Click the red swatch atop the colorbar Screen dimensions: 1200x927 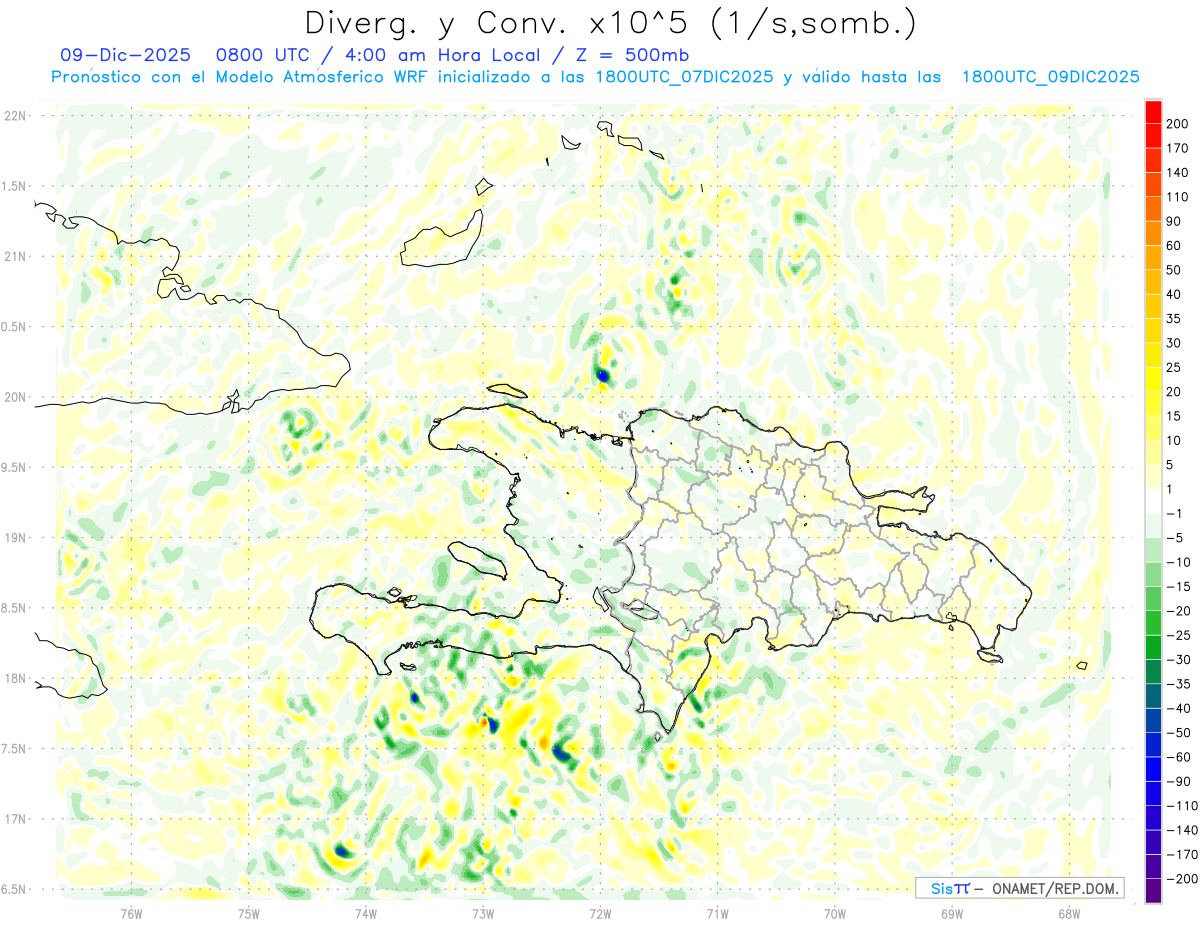click(1153, 112)
